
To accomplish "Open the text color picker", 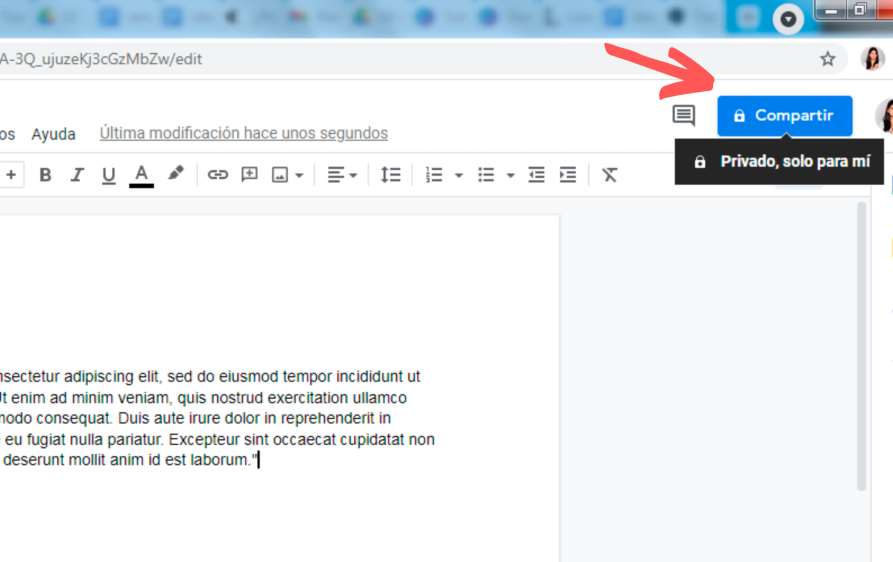I will pyautogui.click(x=142, y=175).
